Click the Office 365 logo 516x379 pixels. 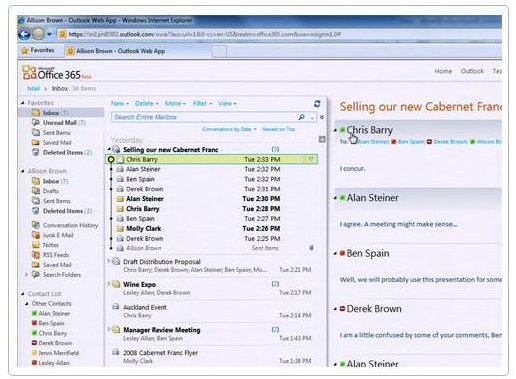(57, 73)
